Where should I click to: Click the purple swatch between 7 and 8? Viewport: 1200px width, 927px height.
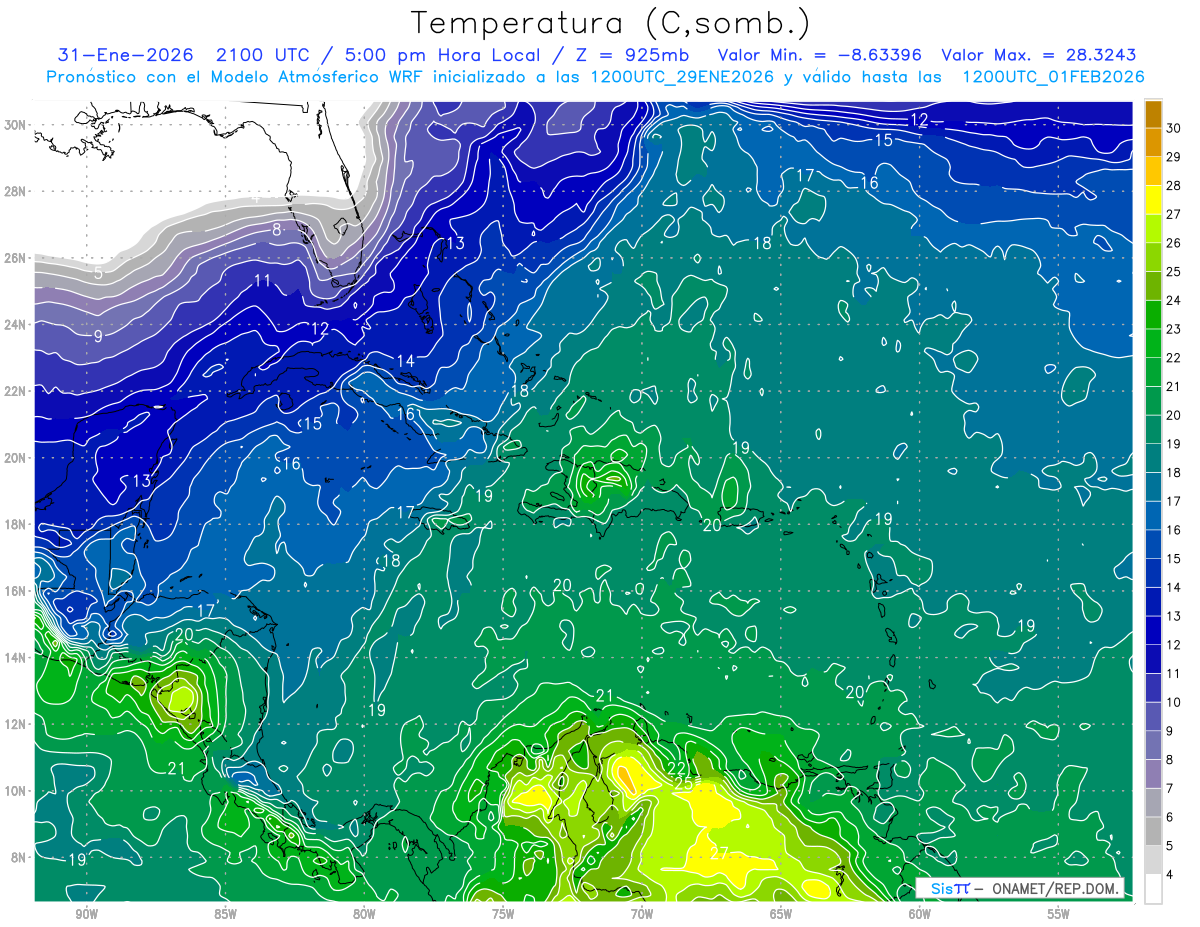click(1153, 774)
